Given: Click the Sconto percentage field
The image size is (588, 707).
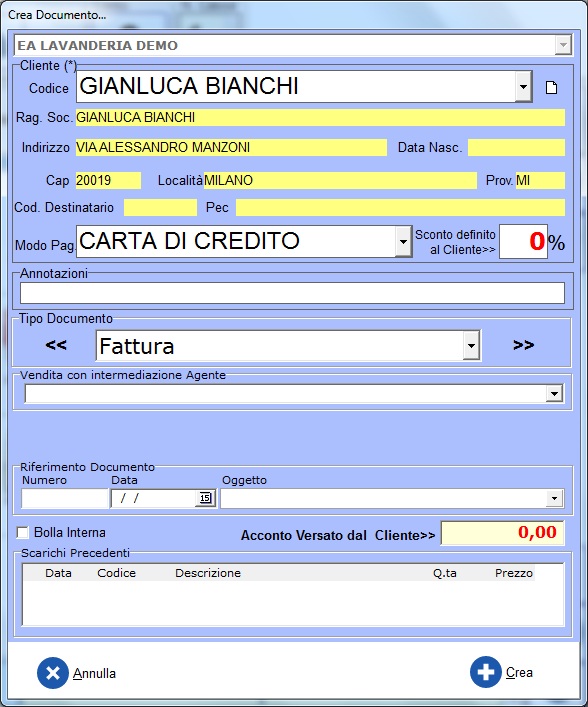Looking at the screenshot, I should tap(523, 242).
